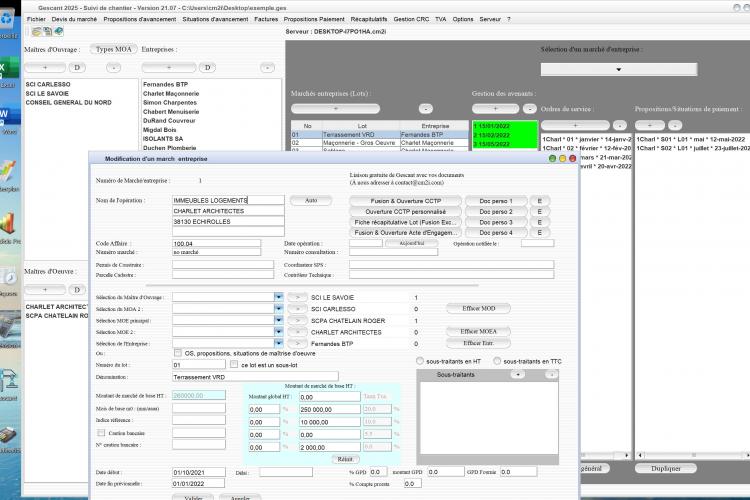Remove selected Maître d'Ouvrage with minus
Image resolution: width=750 pixels, height=500 pixels.
tap(113, 67)
